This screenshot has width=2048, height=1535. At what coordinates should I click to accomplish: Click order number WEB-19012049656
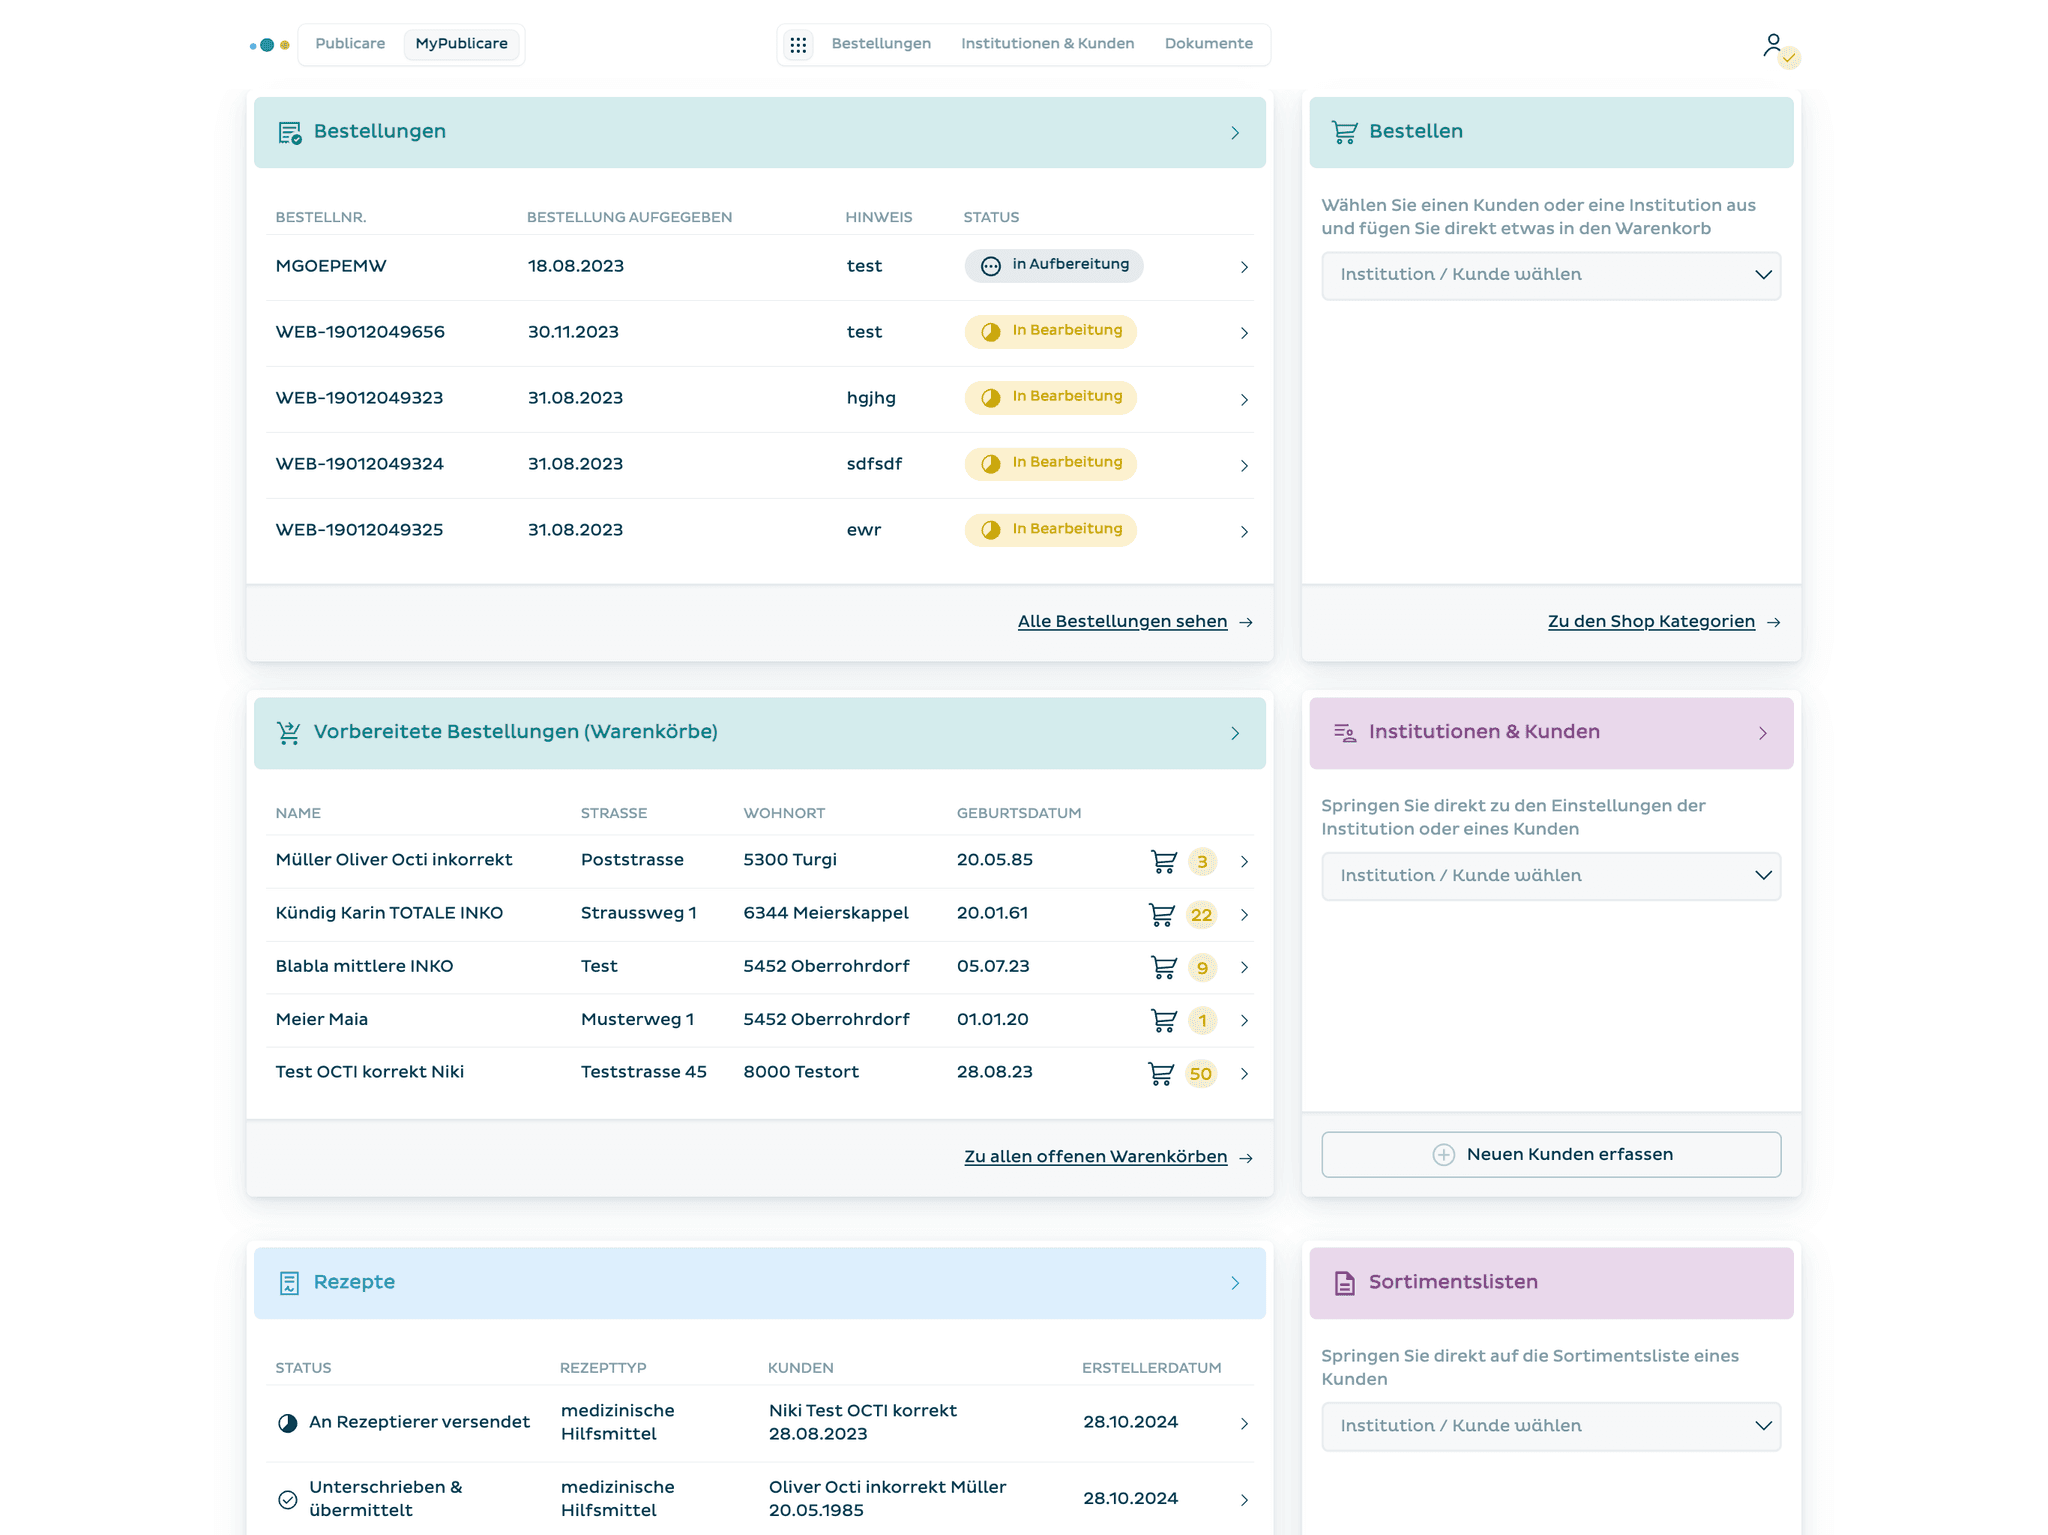(x=360, y=332)
